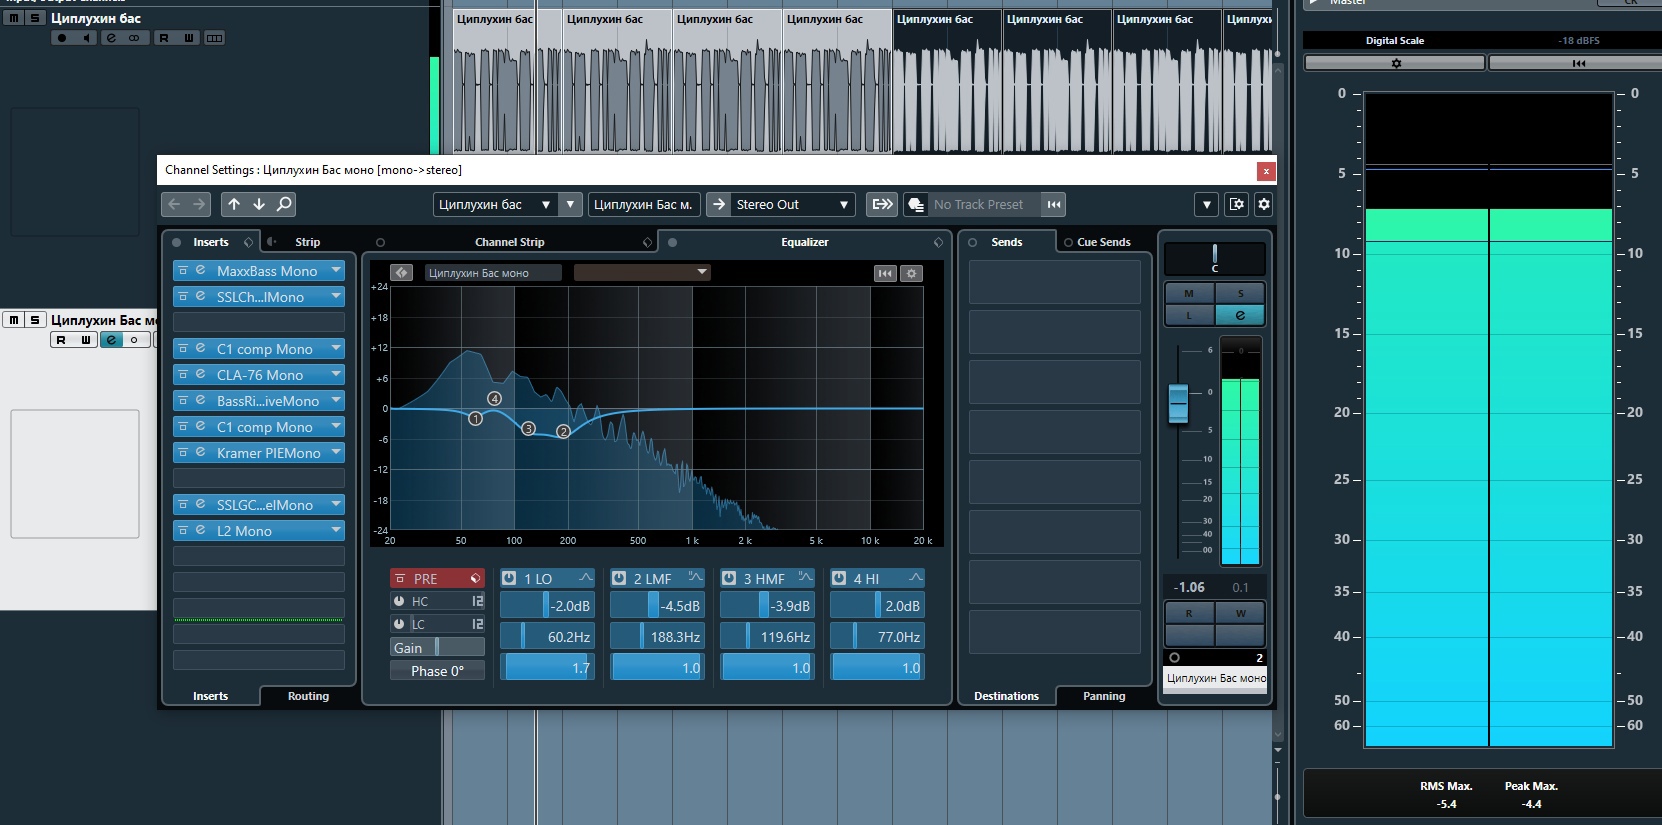Image resolution: width=1662 pixels, height=825 pixels.
Task: Open the EQ preset dropdown above graph
Action: pyautogui.click(x=641, y=272)
